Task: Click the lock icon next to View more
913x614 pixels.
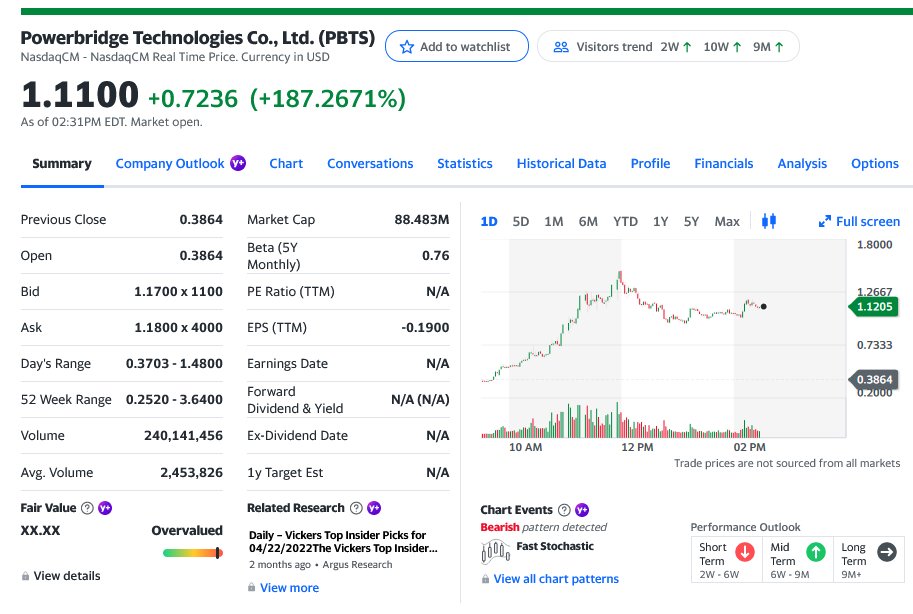Action: [x=251, y=587]
